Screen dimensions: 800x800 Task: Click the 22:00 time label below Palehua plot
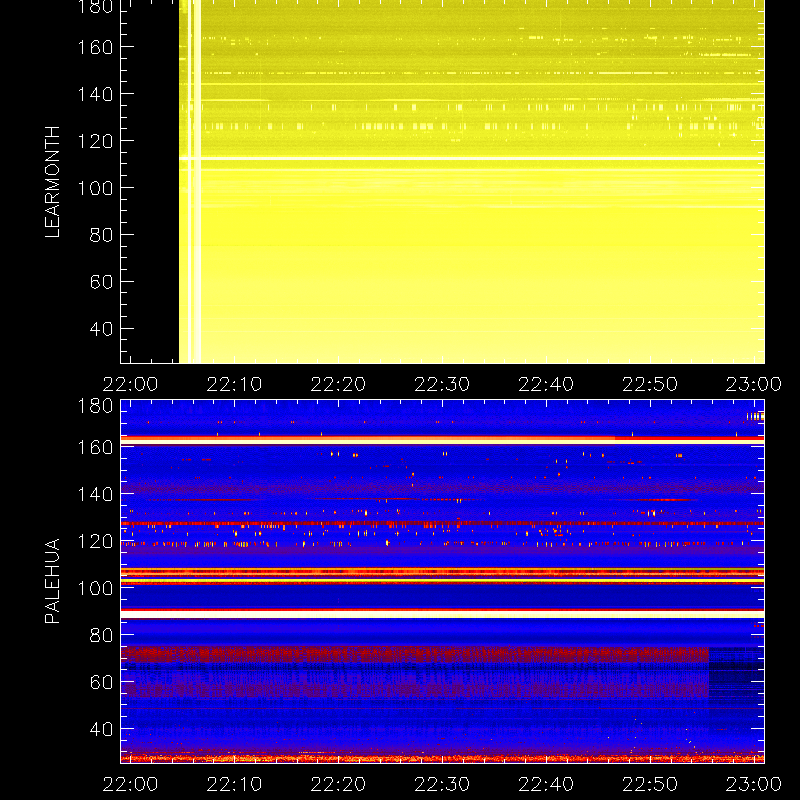[131, 784]
